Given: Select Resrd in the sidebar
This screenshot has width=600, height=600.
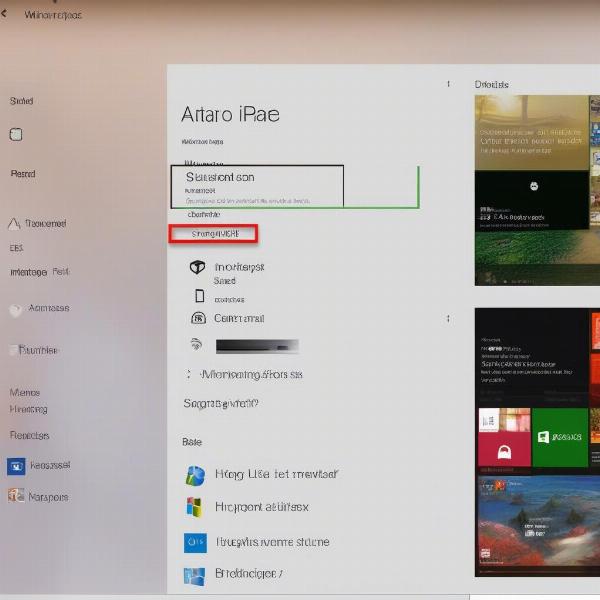Looking at the screenshot, I should [x=23, y=174].
